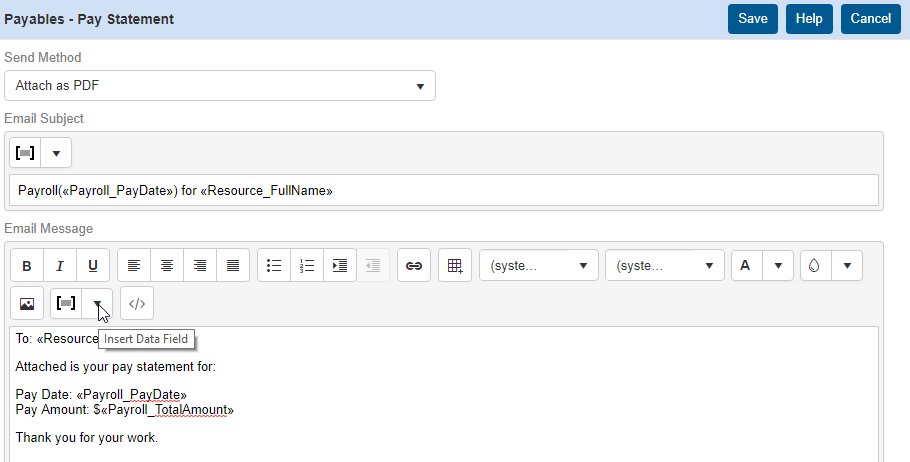Justify the message text
Screen dimensions: 910x462
click(233, 266)
